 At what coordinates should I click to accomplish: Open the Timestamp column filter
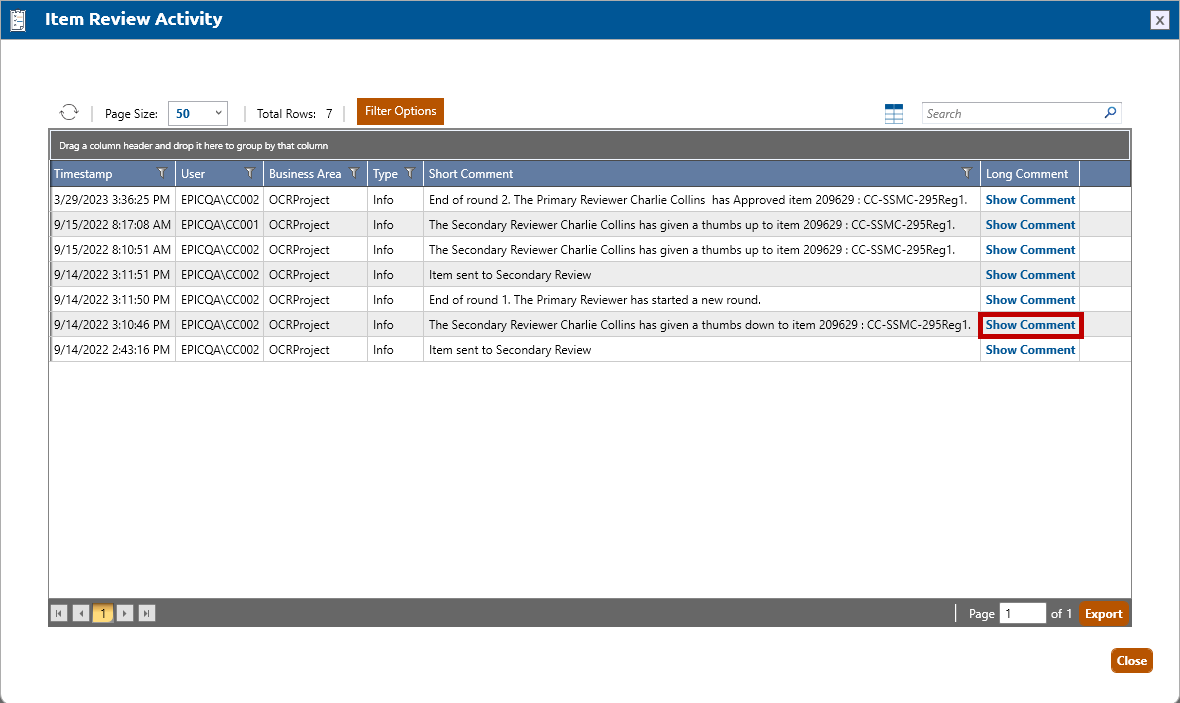pos(163,173)
